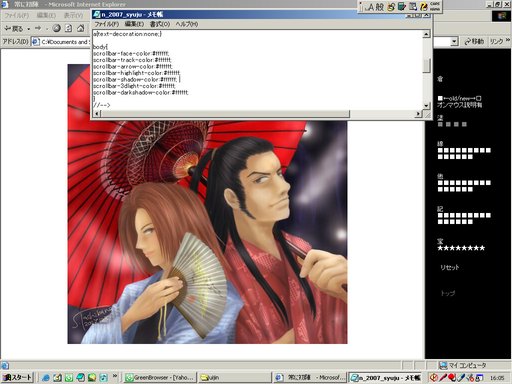This screenshot has width=512, height=384.
Task: Open the IME Pad icon in language bar
Action: pos(391,7)
